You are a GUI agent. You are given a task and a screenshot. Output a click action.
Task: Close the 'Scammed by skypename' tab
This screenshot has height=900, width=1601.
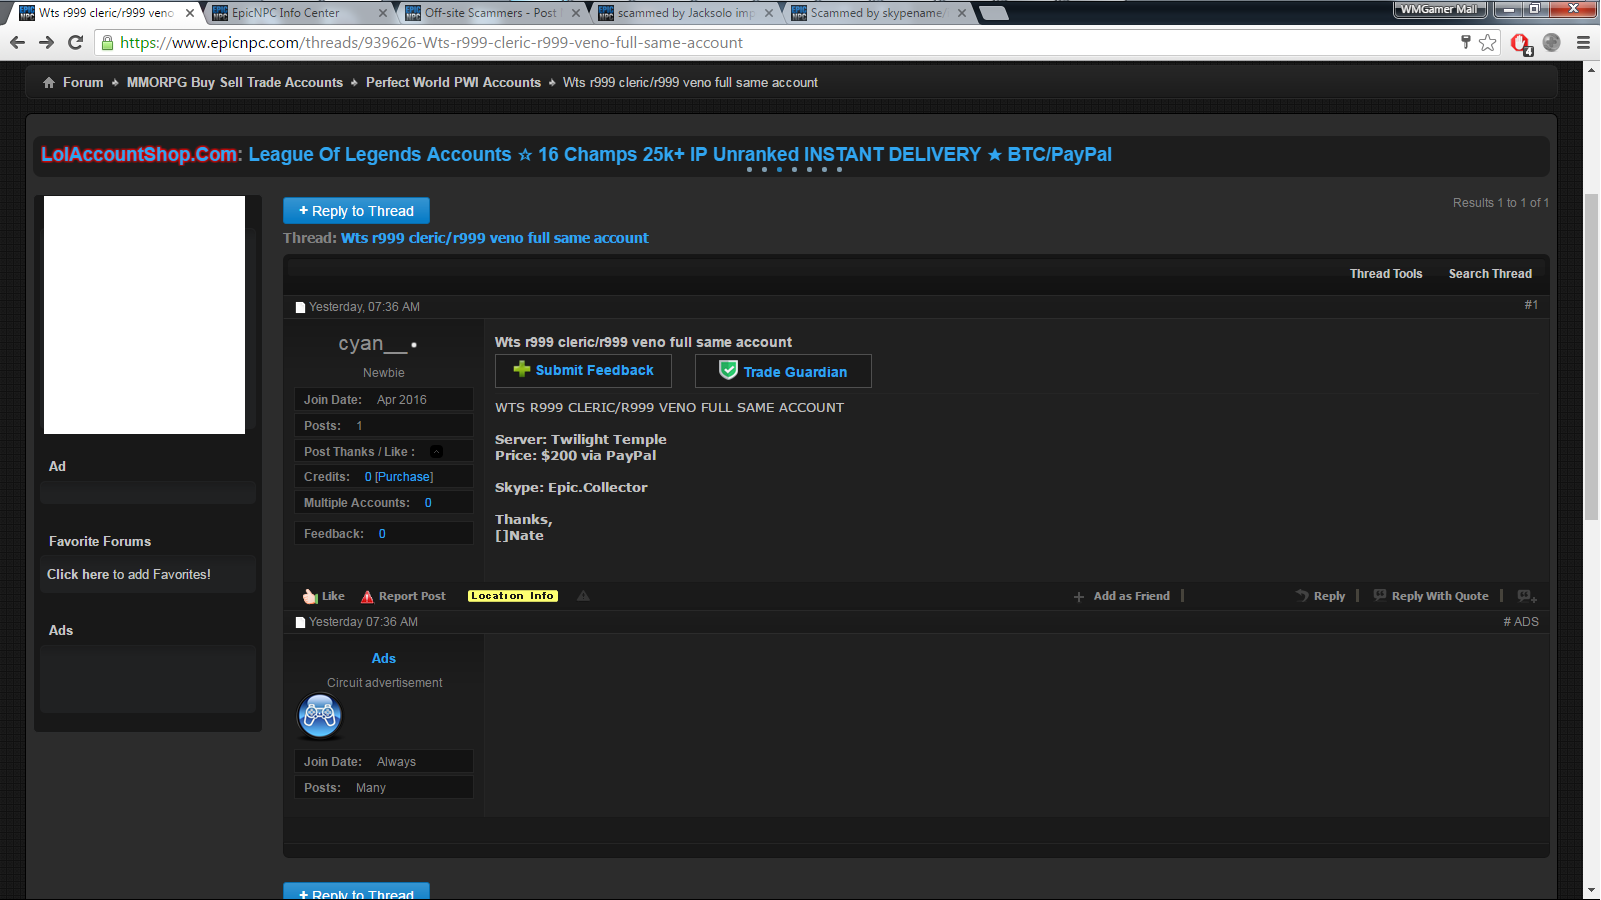962,13
